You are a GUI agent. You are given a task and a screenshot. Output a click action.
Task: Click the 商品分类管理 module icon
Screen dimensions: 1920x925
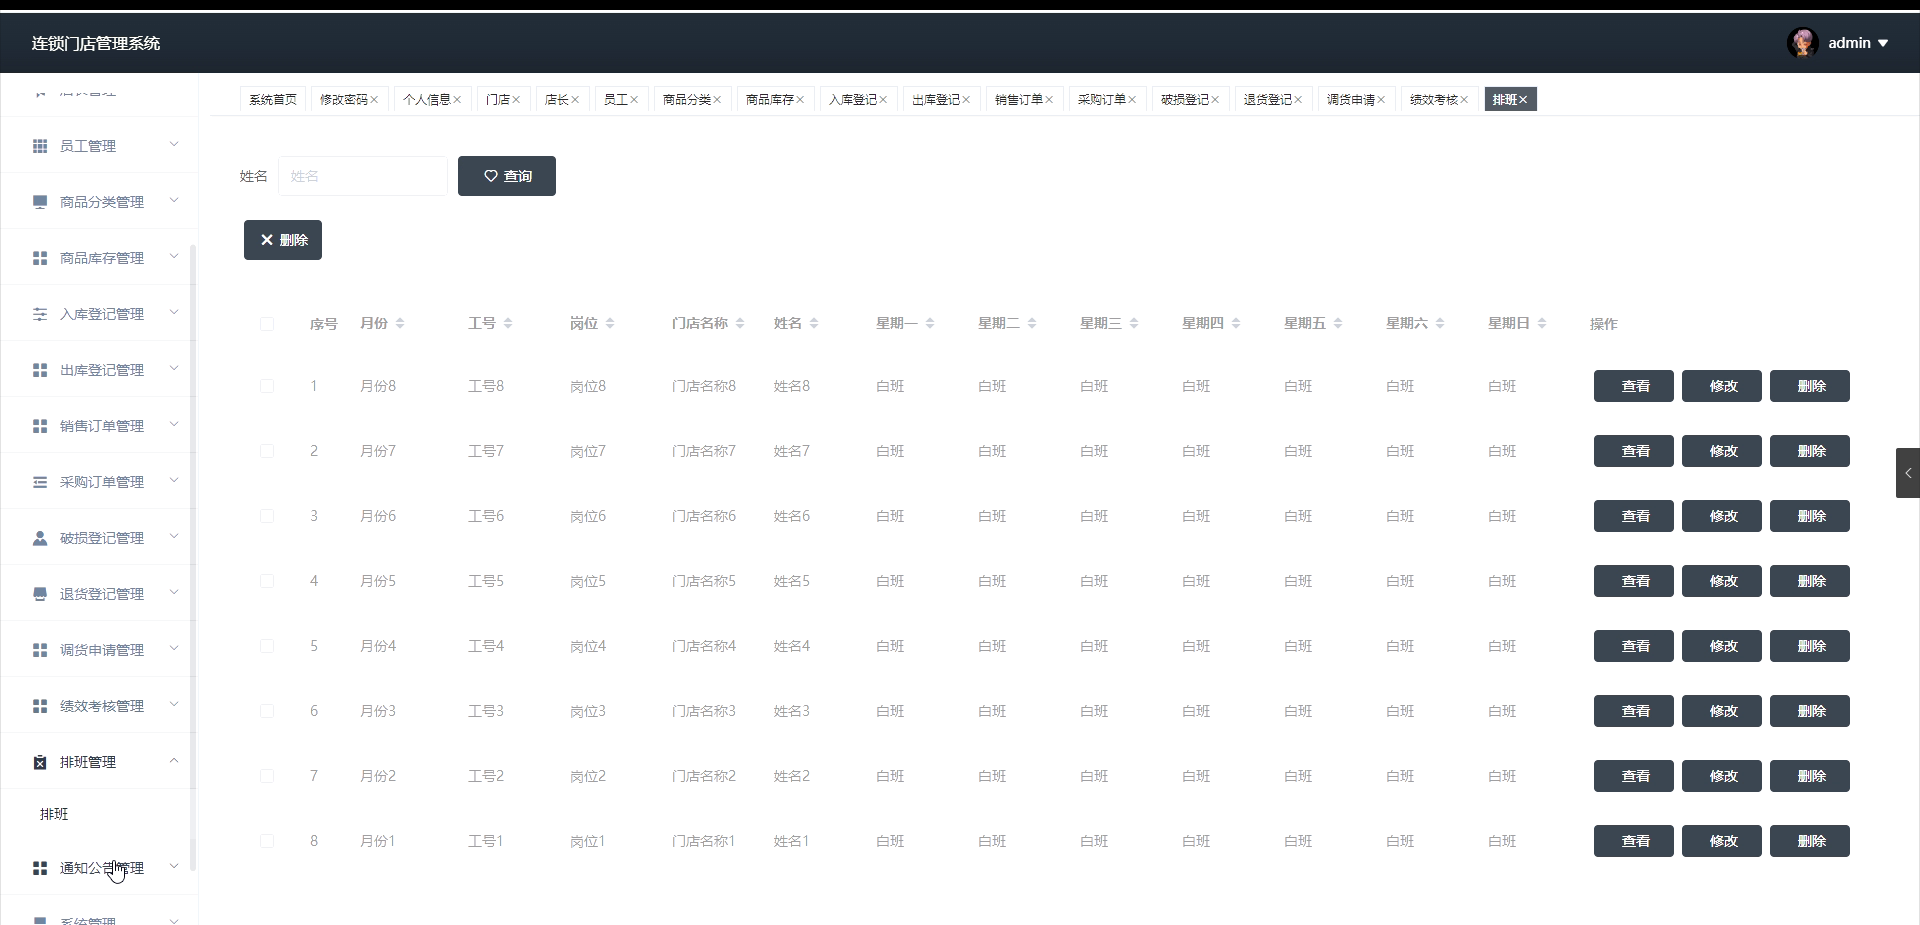pyautogui.click(x=40, y=202)
